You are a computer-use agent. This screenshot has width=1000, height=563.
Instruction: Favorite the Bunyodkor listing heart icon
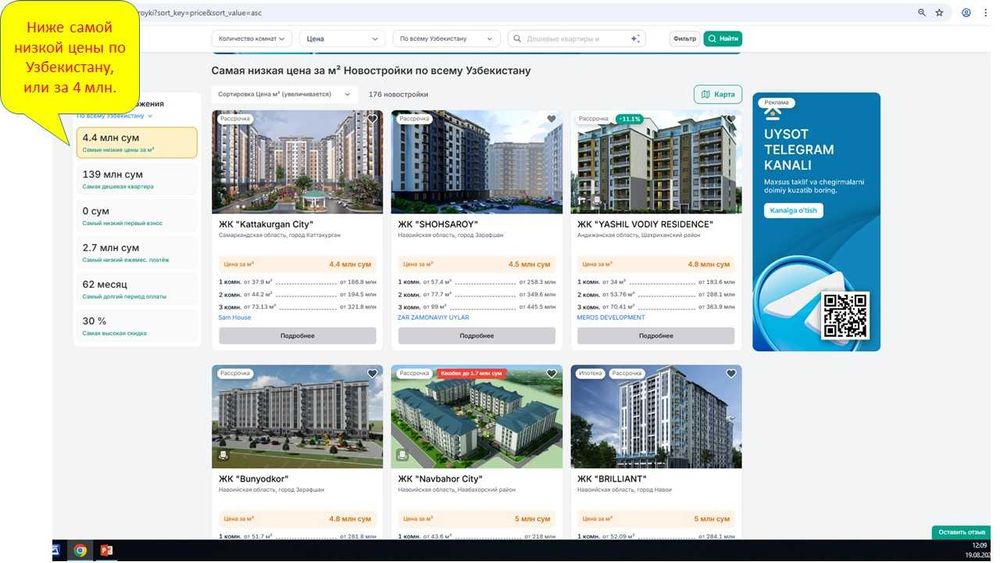[x=372, y=374]
